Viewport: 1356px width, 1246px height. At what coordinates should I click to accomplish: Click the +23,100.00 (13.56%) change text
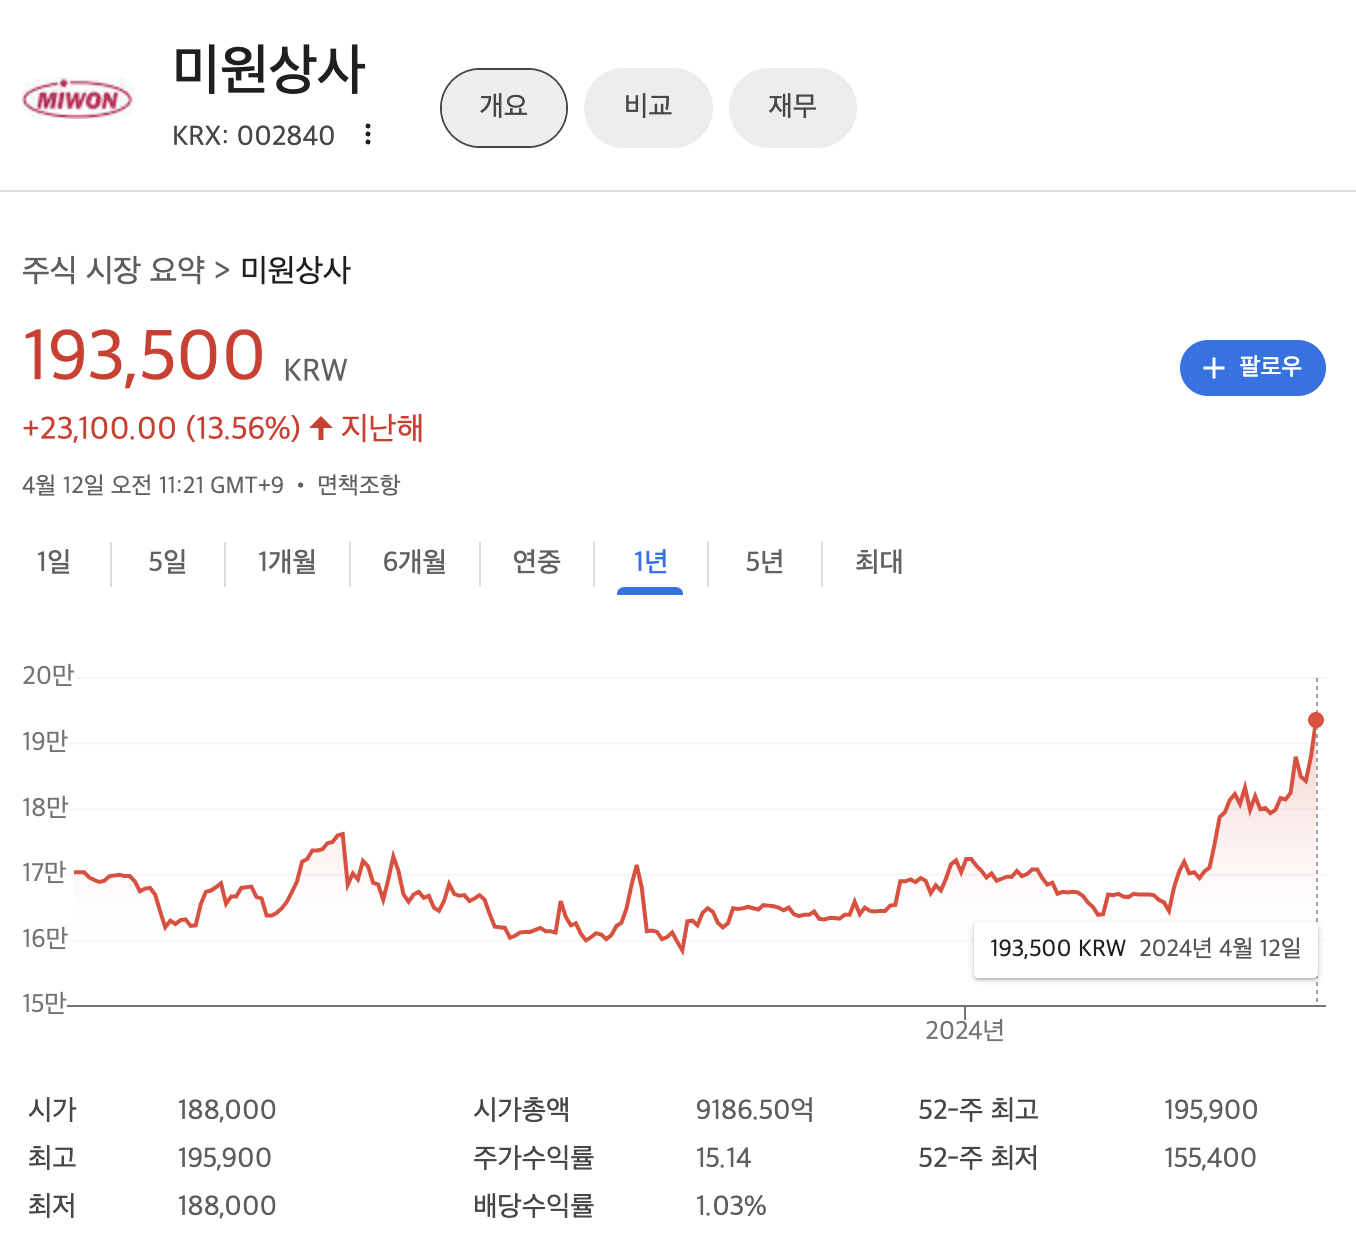162,429
